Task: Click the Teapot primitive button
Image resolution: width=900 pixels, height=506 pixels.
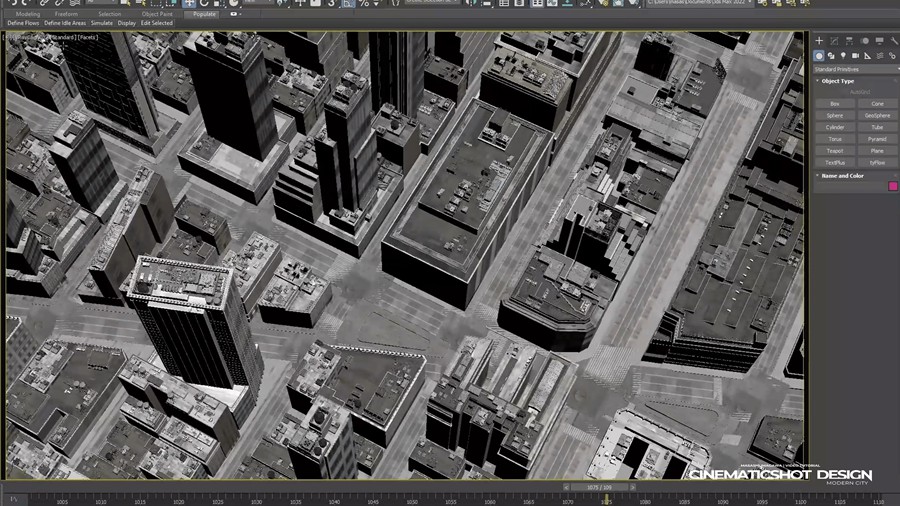Action: tap(834, 151)
